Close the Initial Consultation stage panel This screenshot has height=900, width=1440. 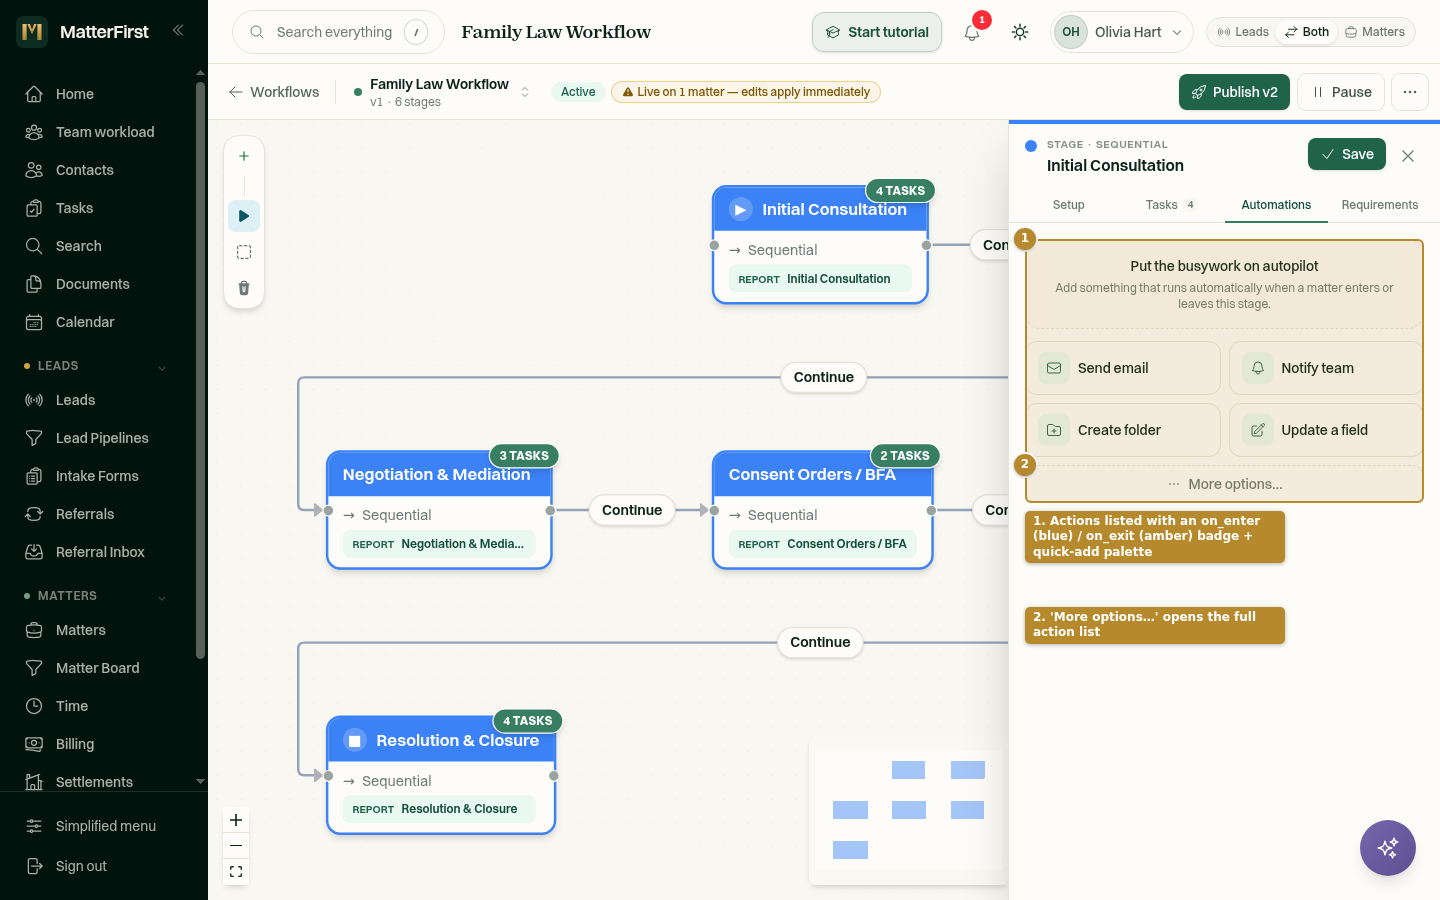(1408, 156)
